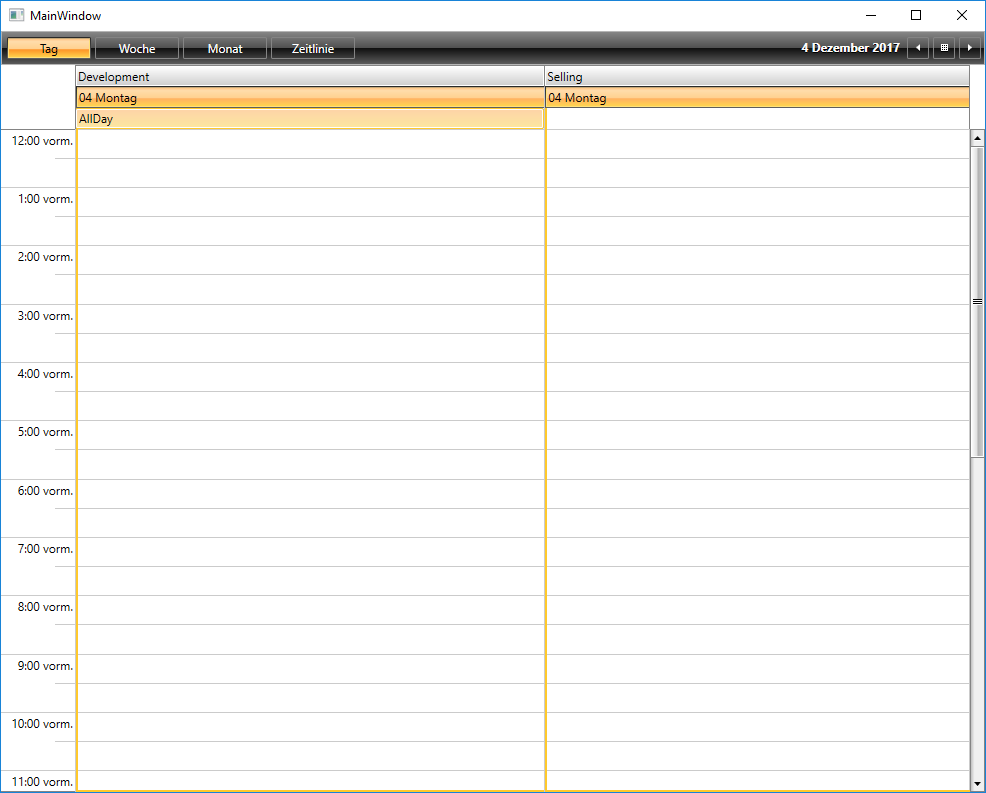This screenshot has width=986, height=793.
Task: Select all-day area under Selling
Action: (x=757, y=119)
